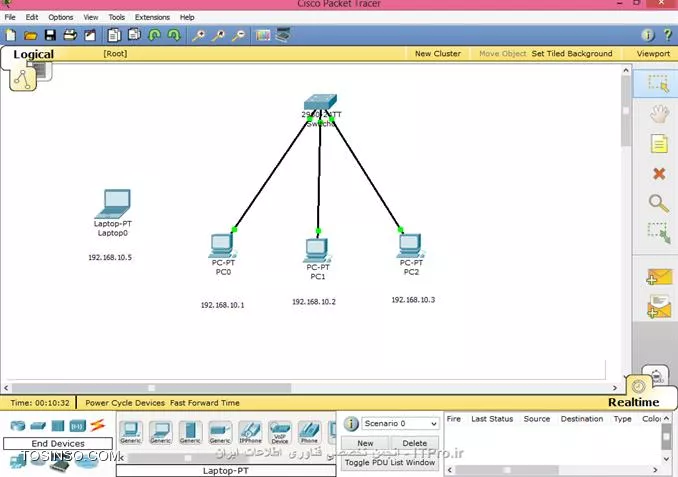Open the Extensions menu
This screenshot has height=477, width=678.
click(152, 17)
